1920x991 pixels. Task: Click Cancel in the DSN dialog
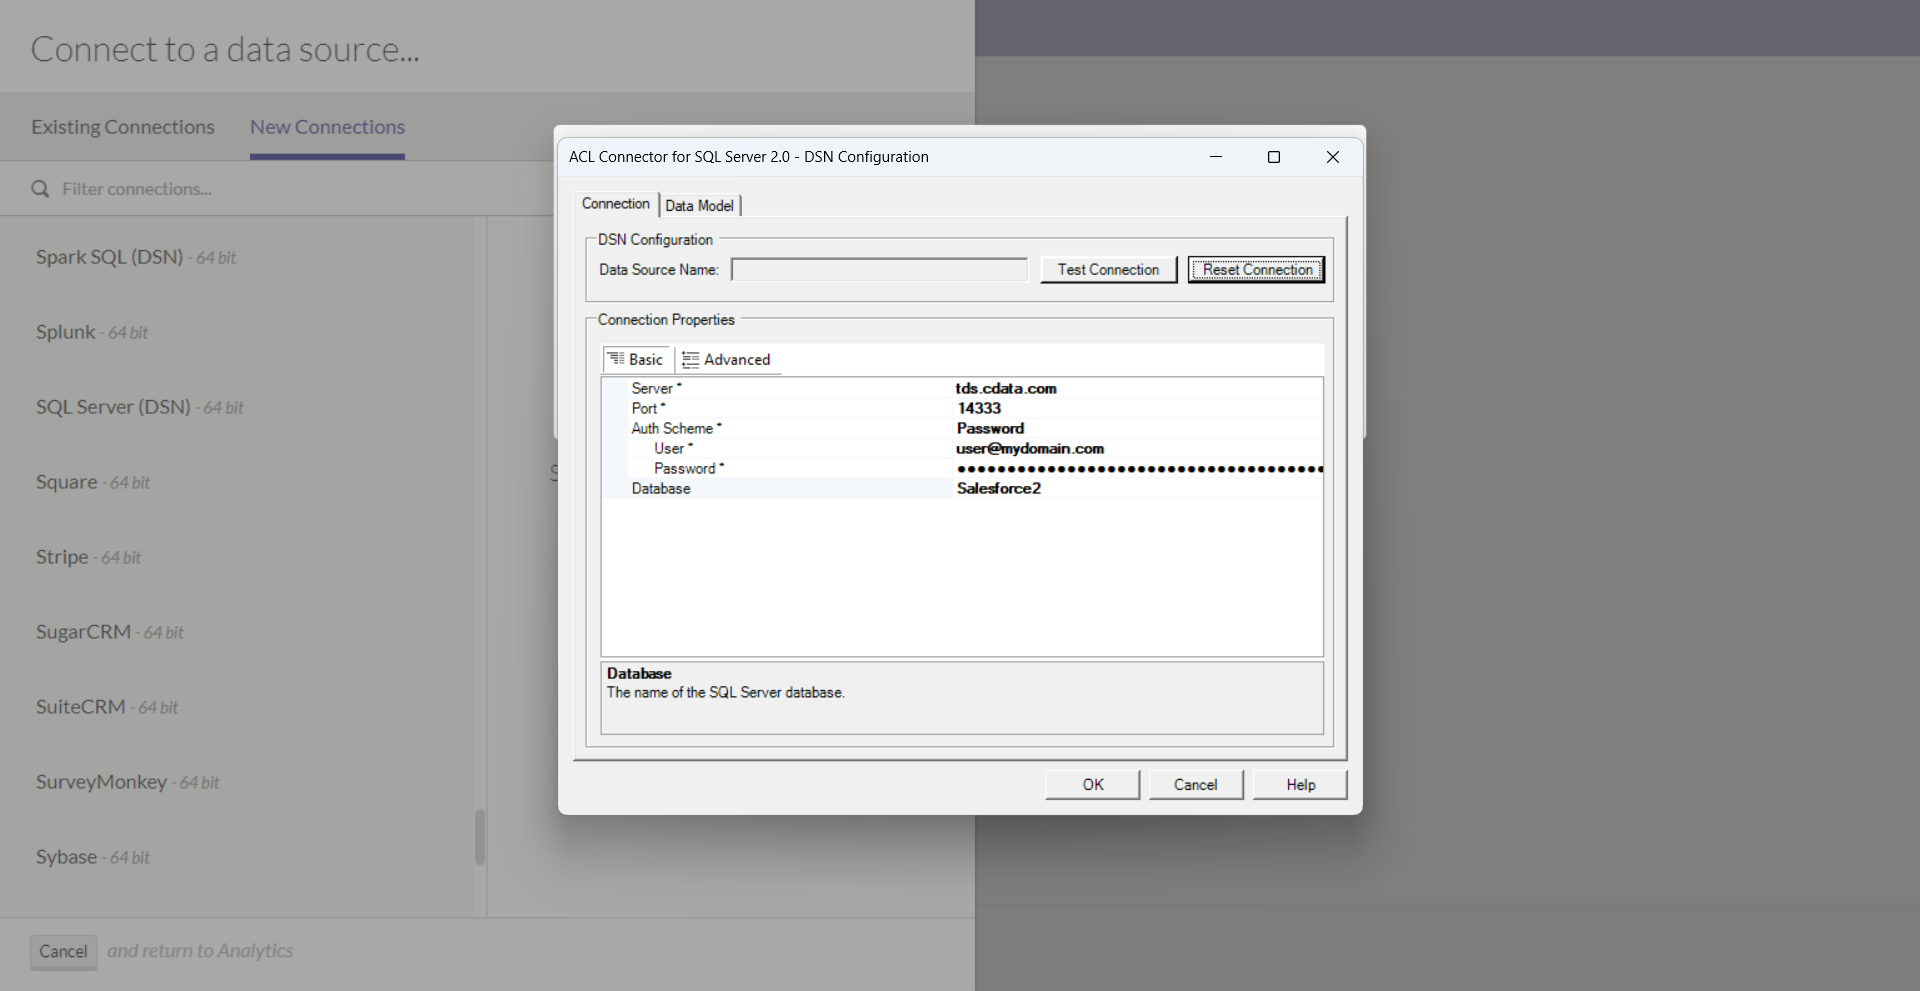click(1195, 785)
